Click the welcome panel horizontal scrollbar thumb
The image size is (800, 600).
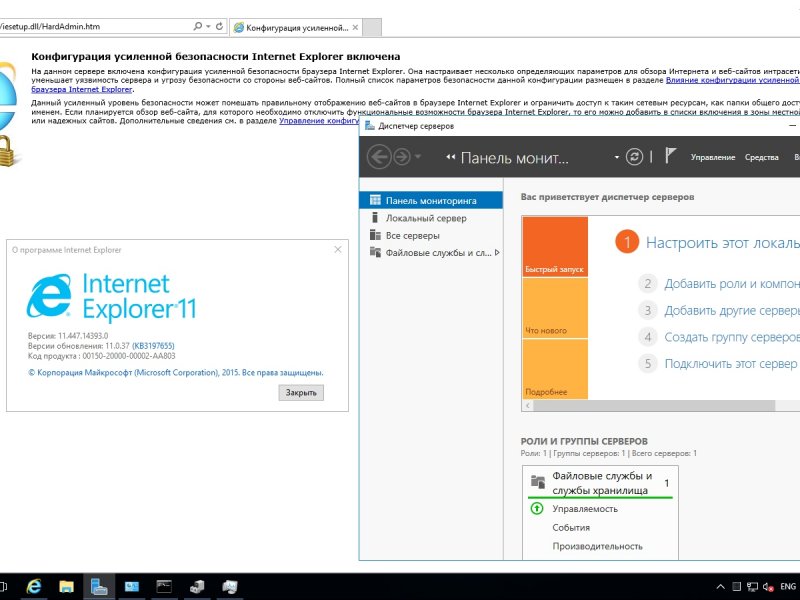click(654, 406)
